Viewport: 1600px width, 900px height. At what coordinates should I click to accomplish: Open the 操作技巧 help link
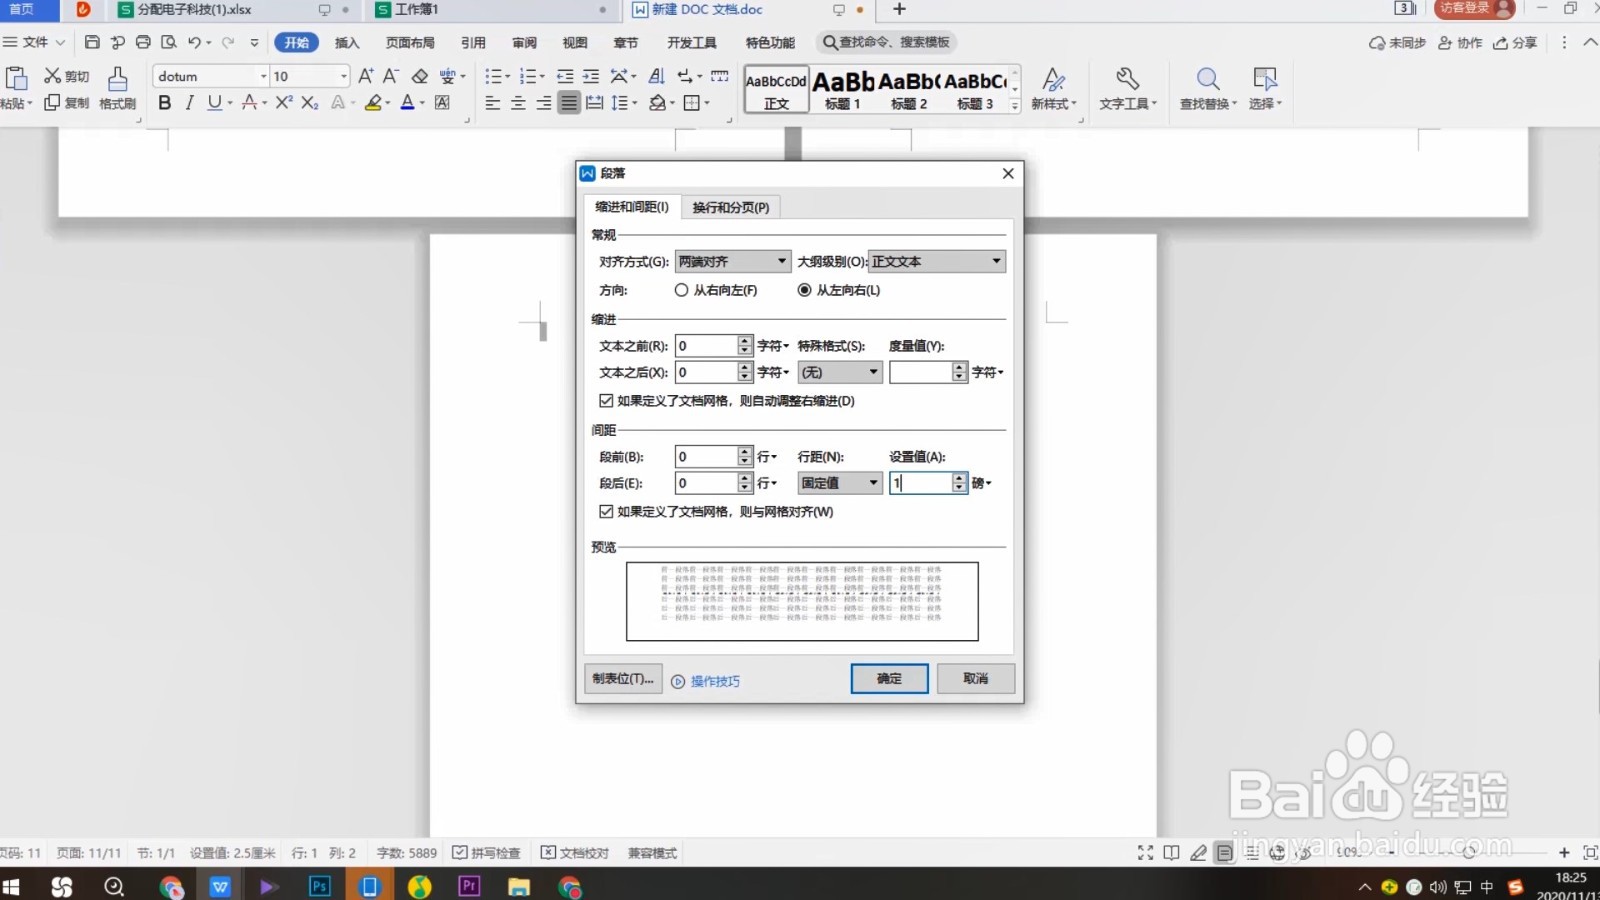[715, 681]
